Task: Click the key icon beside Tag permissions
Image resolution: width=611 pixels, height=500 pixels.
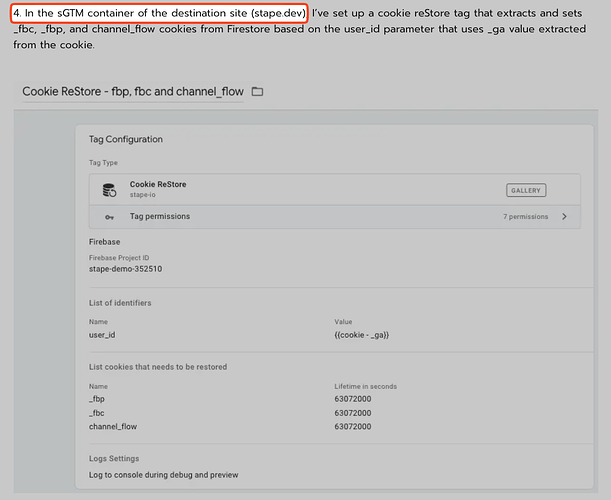Action: pyautogui.click(x=109, y=217)
